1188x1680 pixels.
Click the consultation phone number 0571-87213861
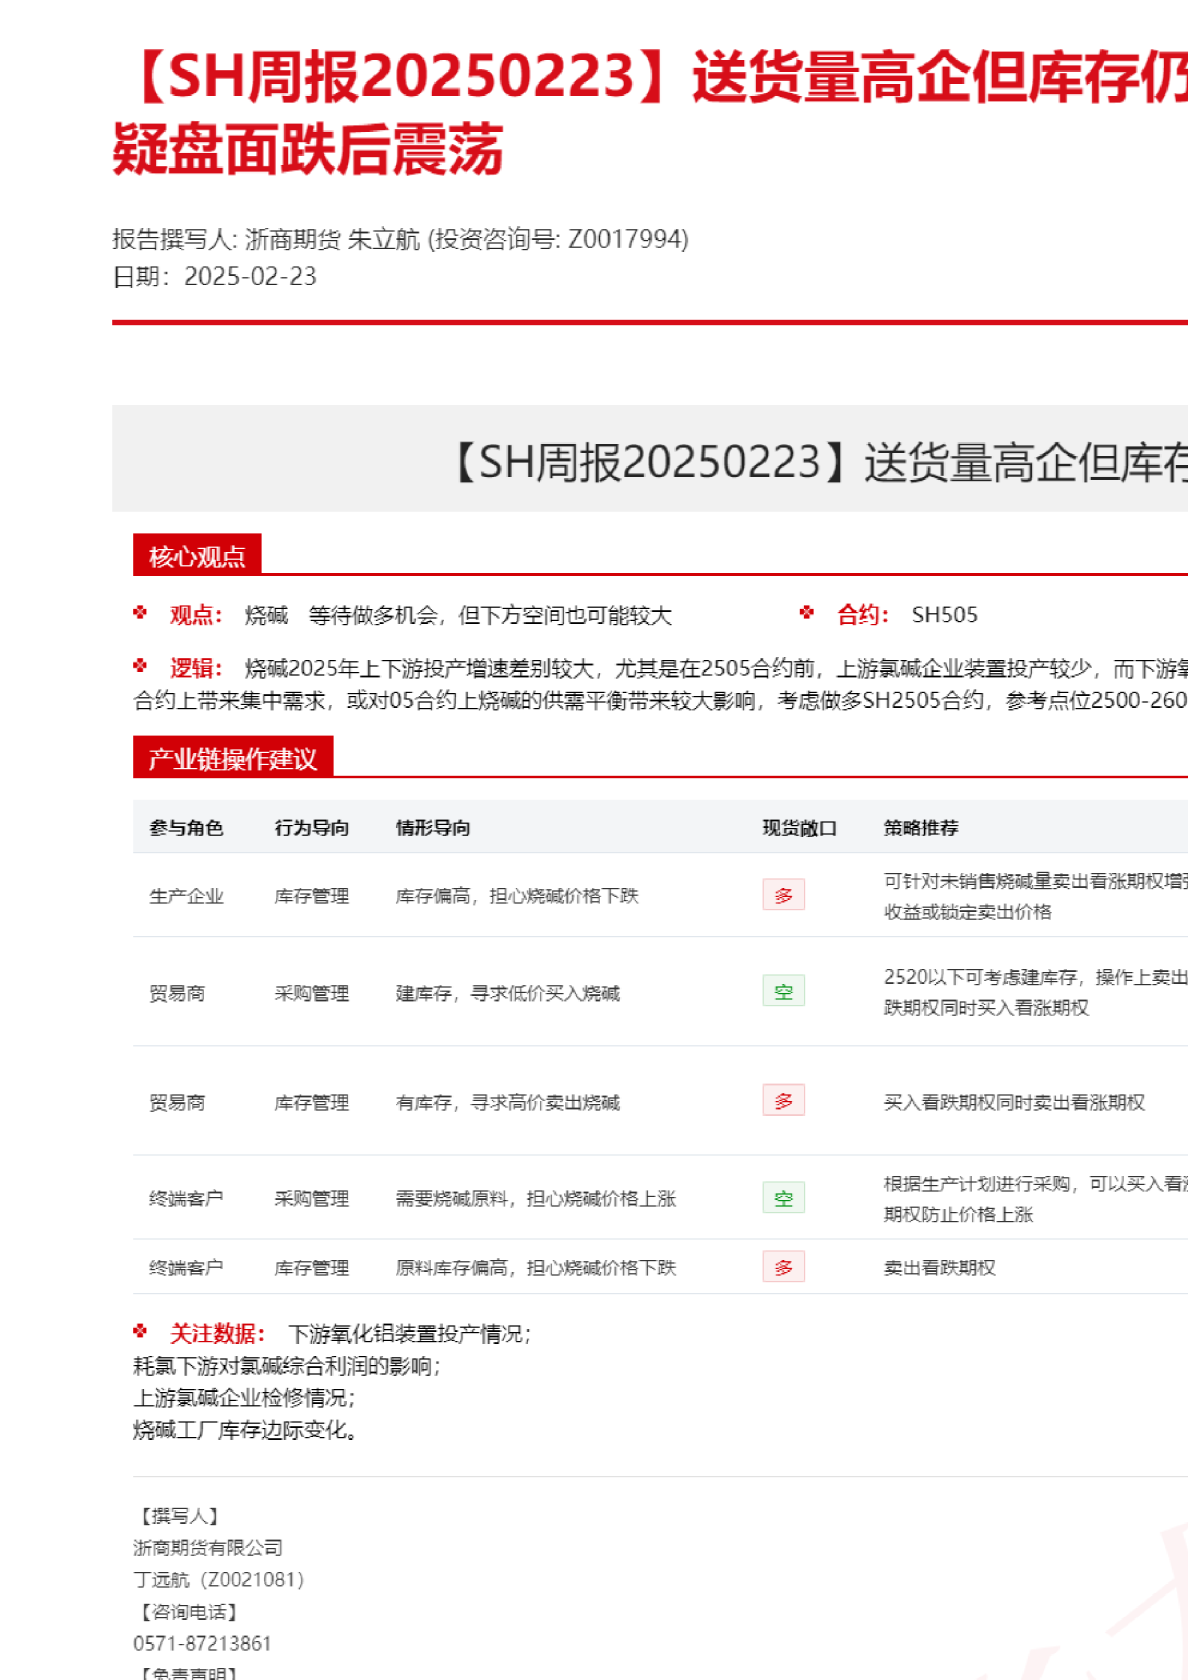tap(202, 1643)
